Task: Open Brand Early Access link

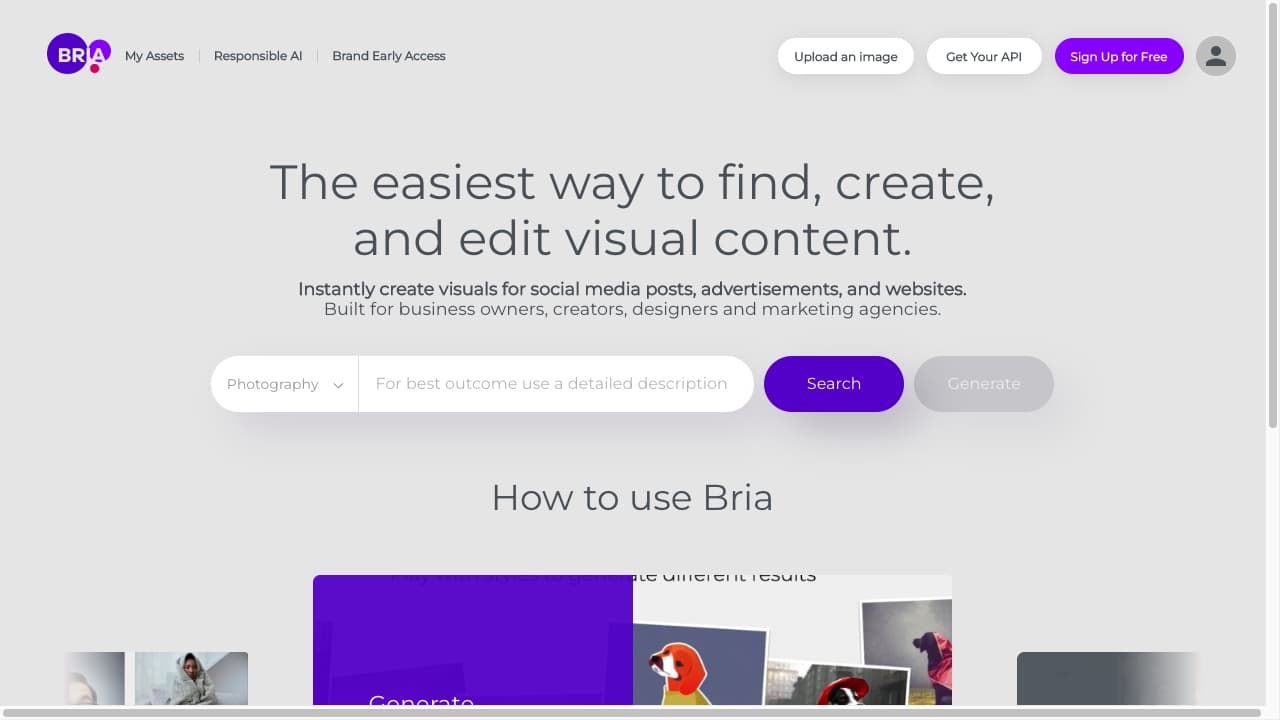Action: (x=388, y=56)
